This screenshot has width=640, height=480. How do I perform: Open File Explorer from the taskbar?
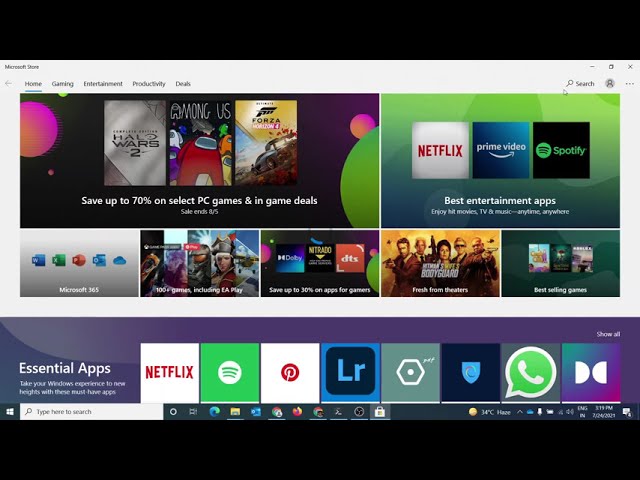[x=235, y=412]
